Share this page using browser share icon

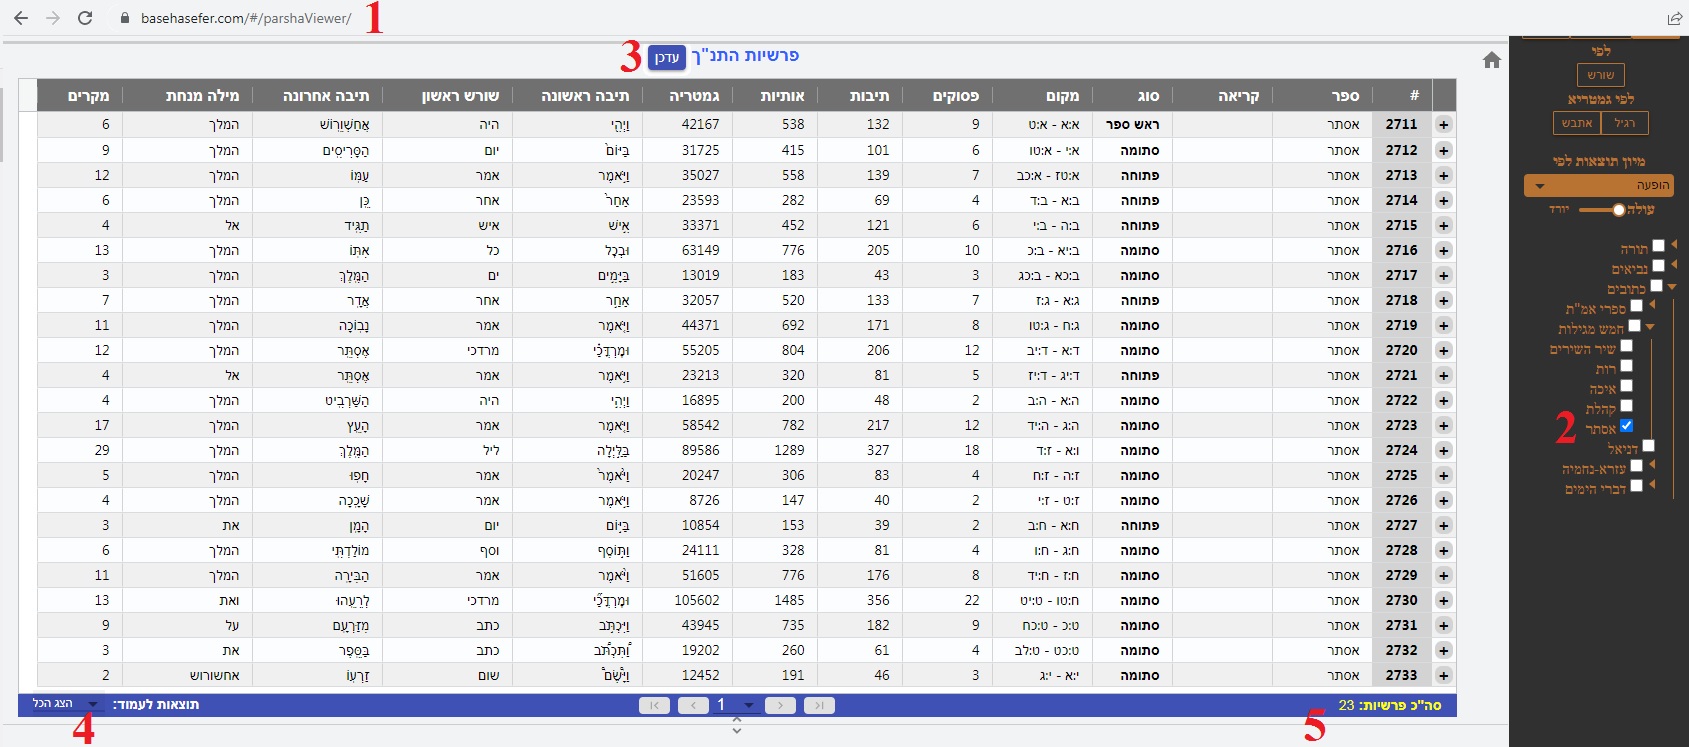pos(1675,18)
